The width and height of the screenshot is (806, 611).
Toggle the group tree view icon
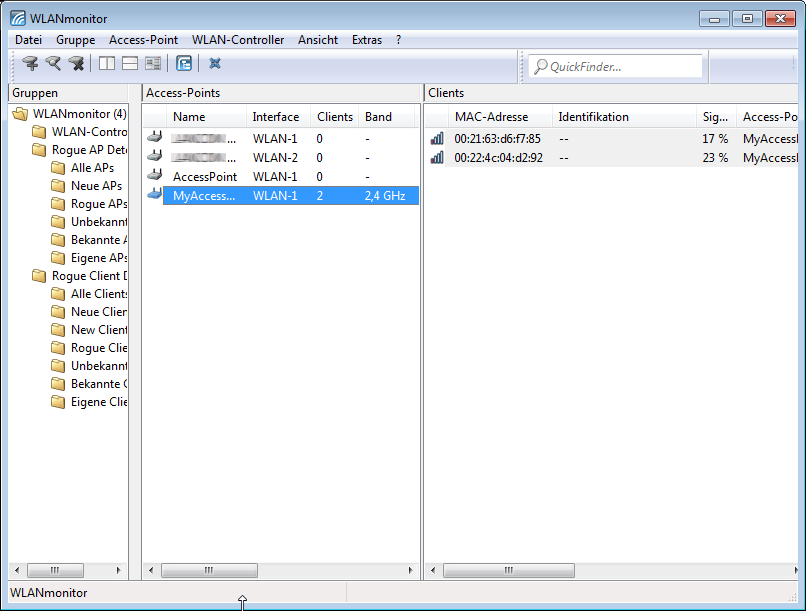[184, 64]
